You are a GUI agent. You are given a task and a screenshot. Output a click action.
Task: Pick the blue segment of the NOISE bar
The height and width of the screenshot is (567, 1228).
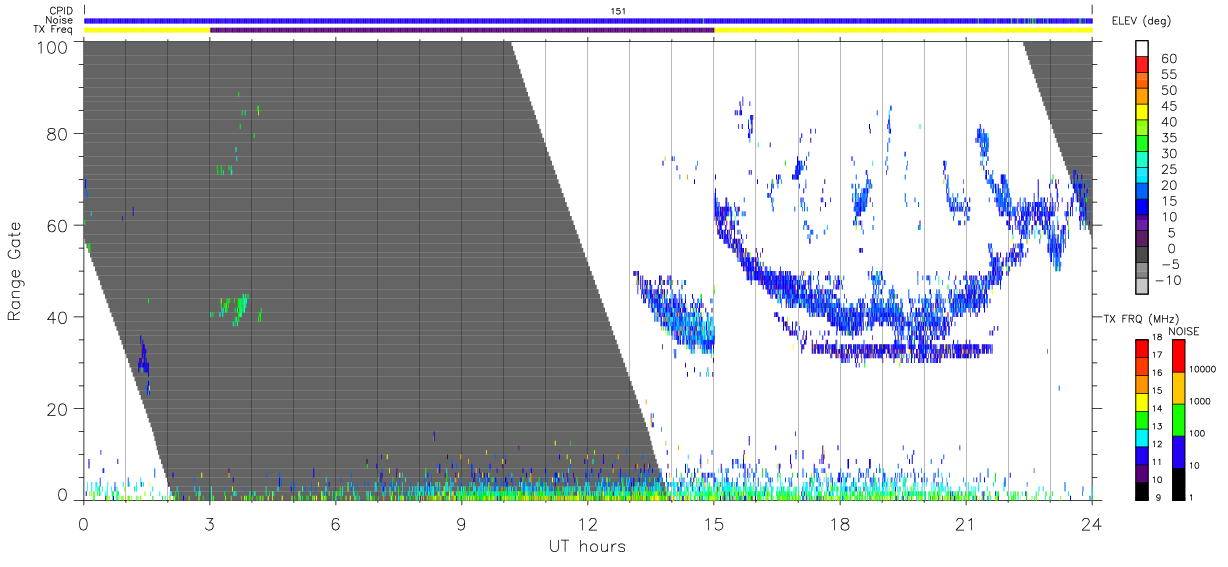(1179, 451)
